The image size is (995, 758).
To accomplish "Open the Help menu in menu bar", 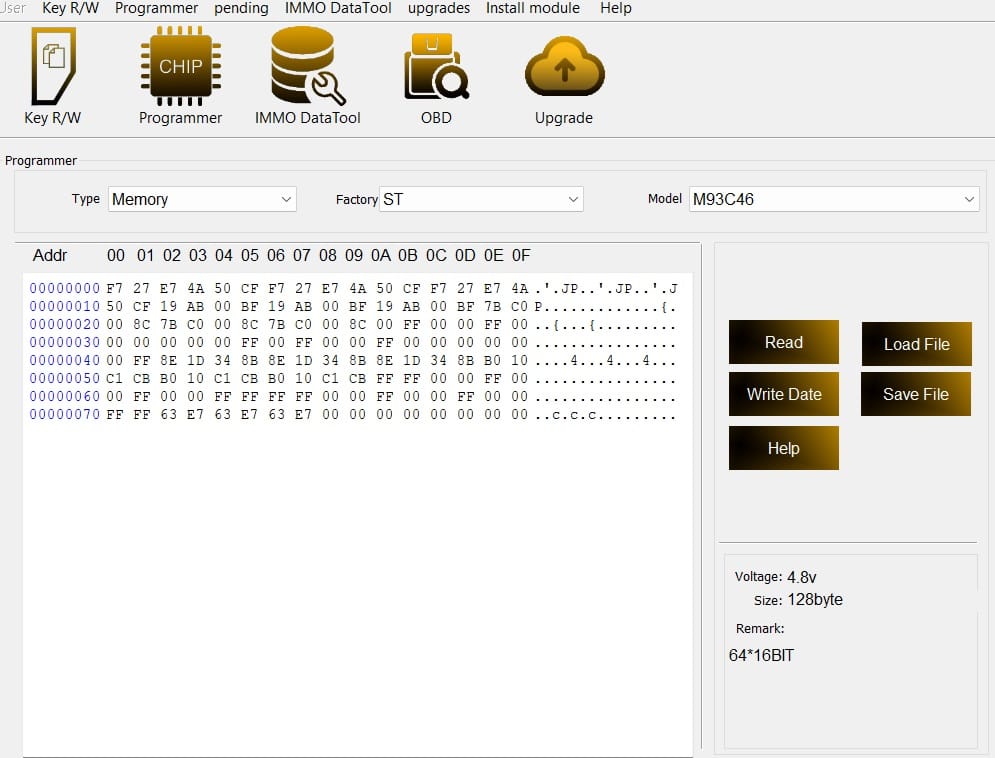I will [615, 8].
